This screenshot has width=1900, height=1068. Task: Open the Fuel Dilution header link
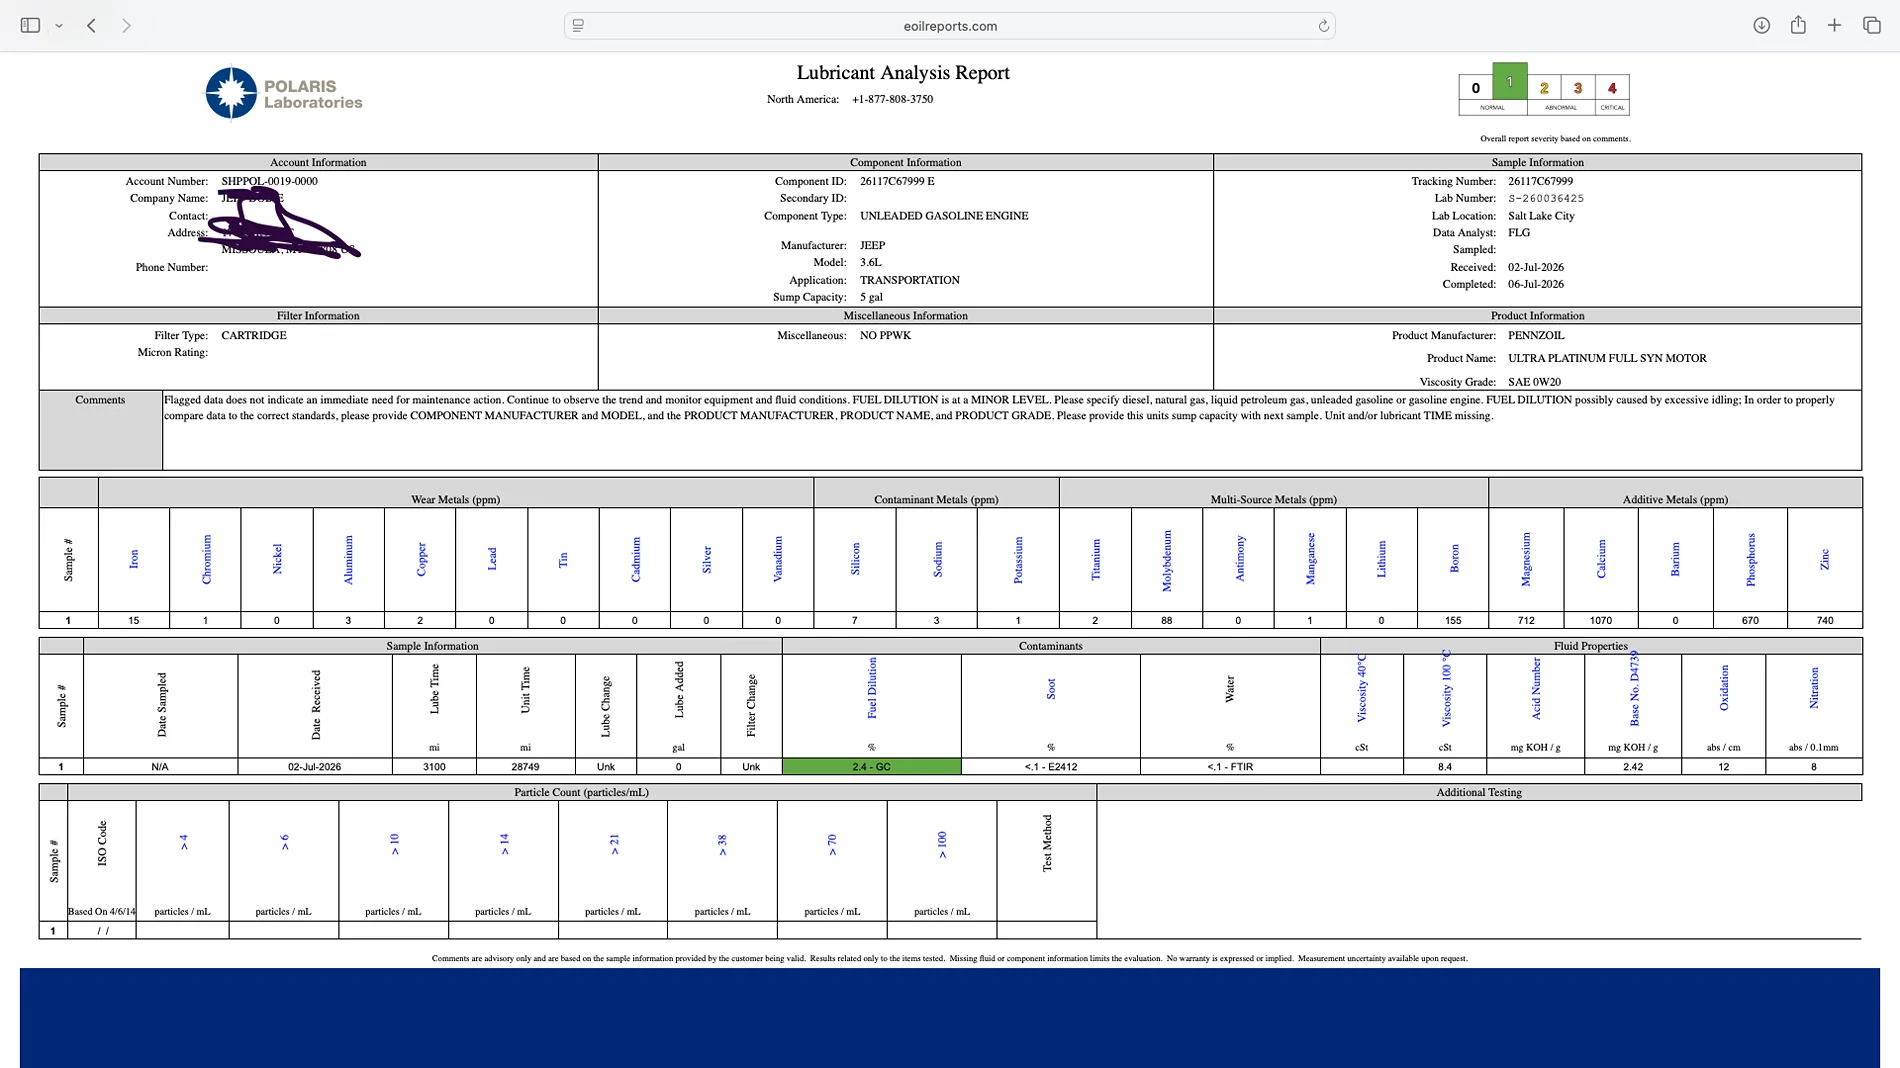(x=871, y=688)
